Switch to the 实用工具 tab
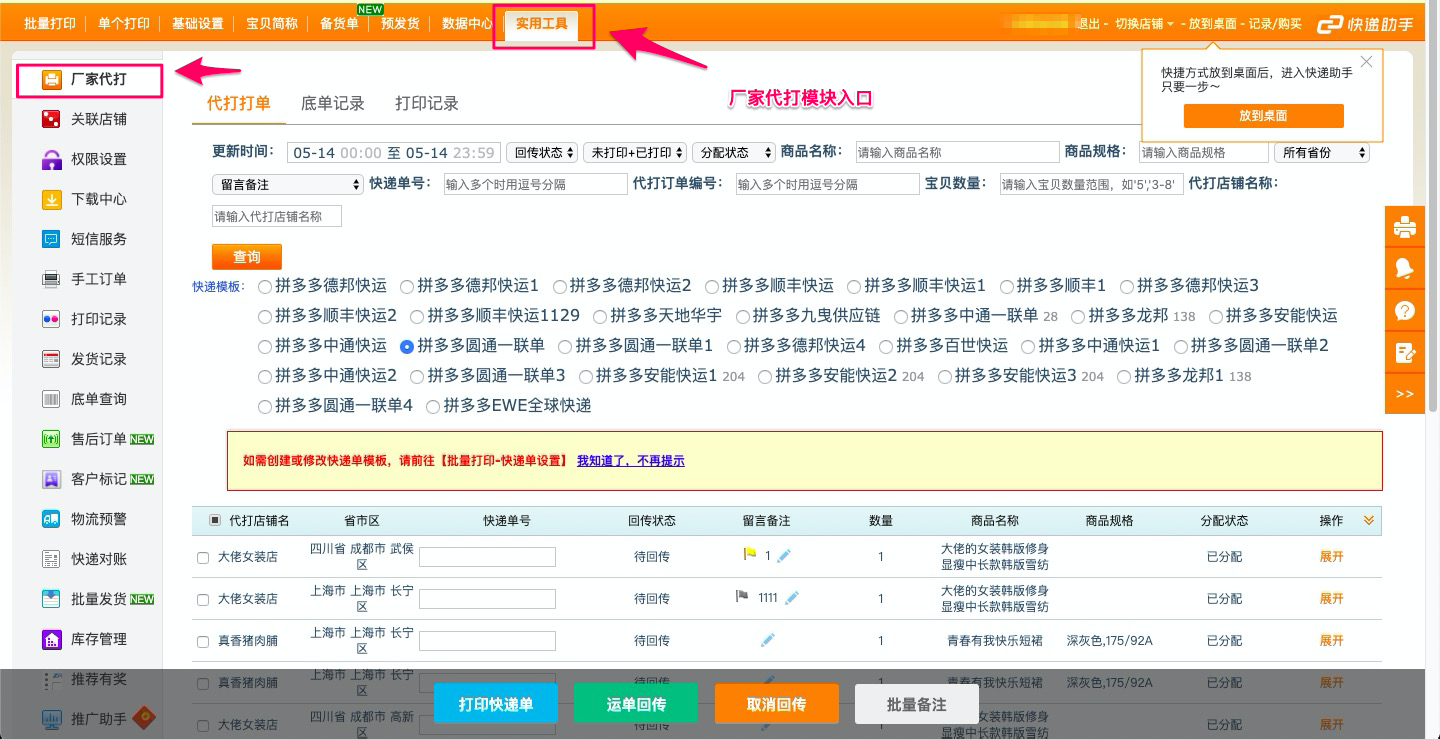 pyautogui.click(x=541, y=24)
